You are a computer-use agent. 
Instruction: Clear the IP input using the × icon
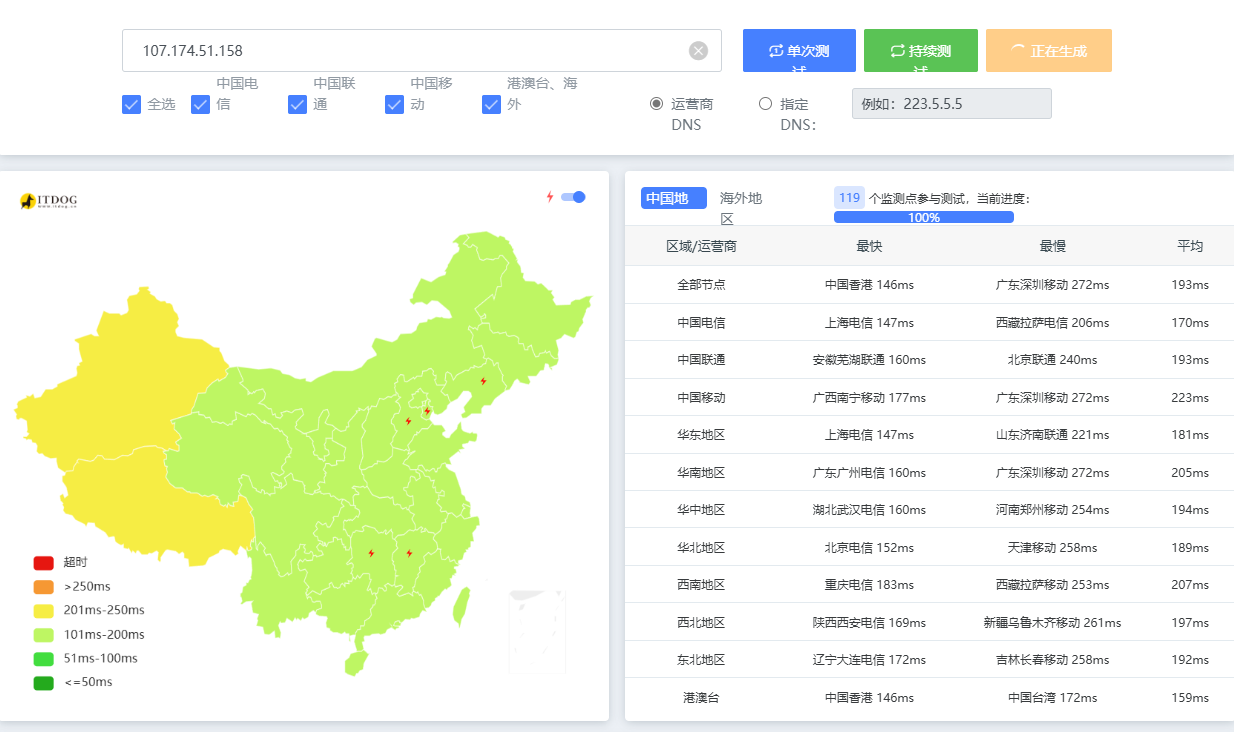tap(696, 50)
